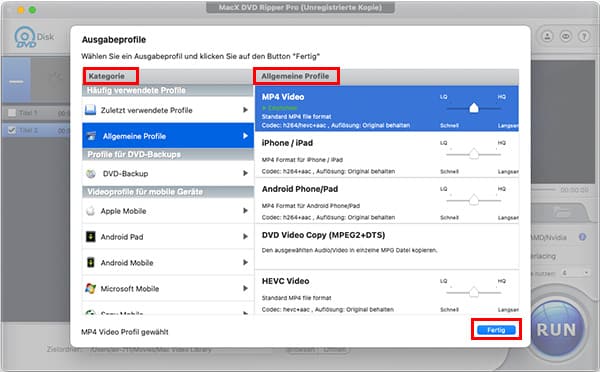Expand Apple Mobile arrow
The image size is (600, 372).
coord(245,211)
